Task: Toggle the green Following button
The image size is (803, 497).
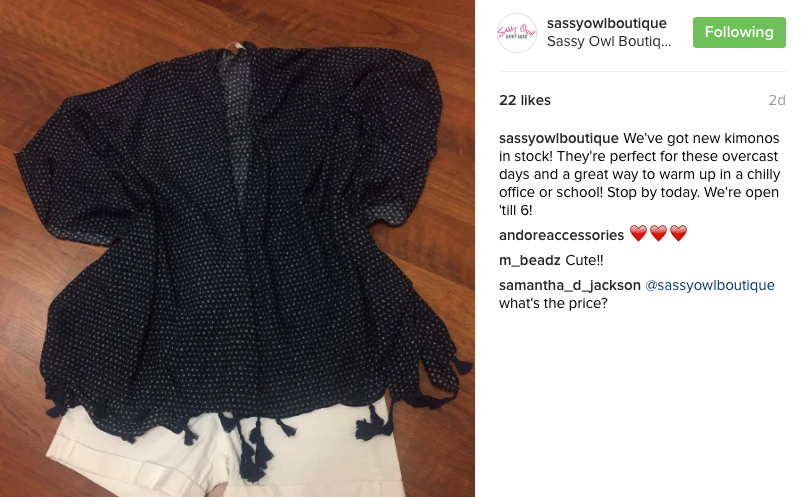Action: click(x=739, y=32)
